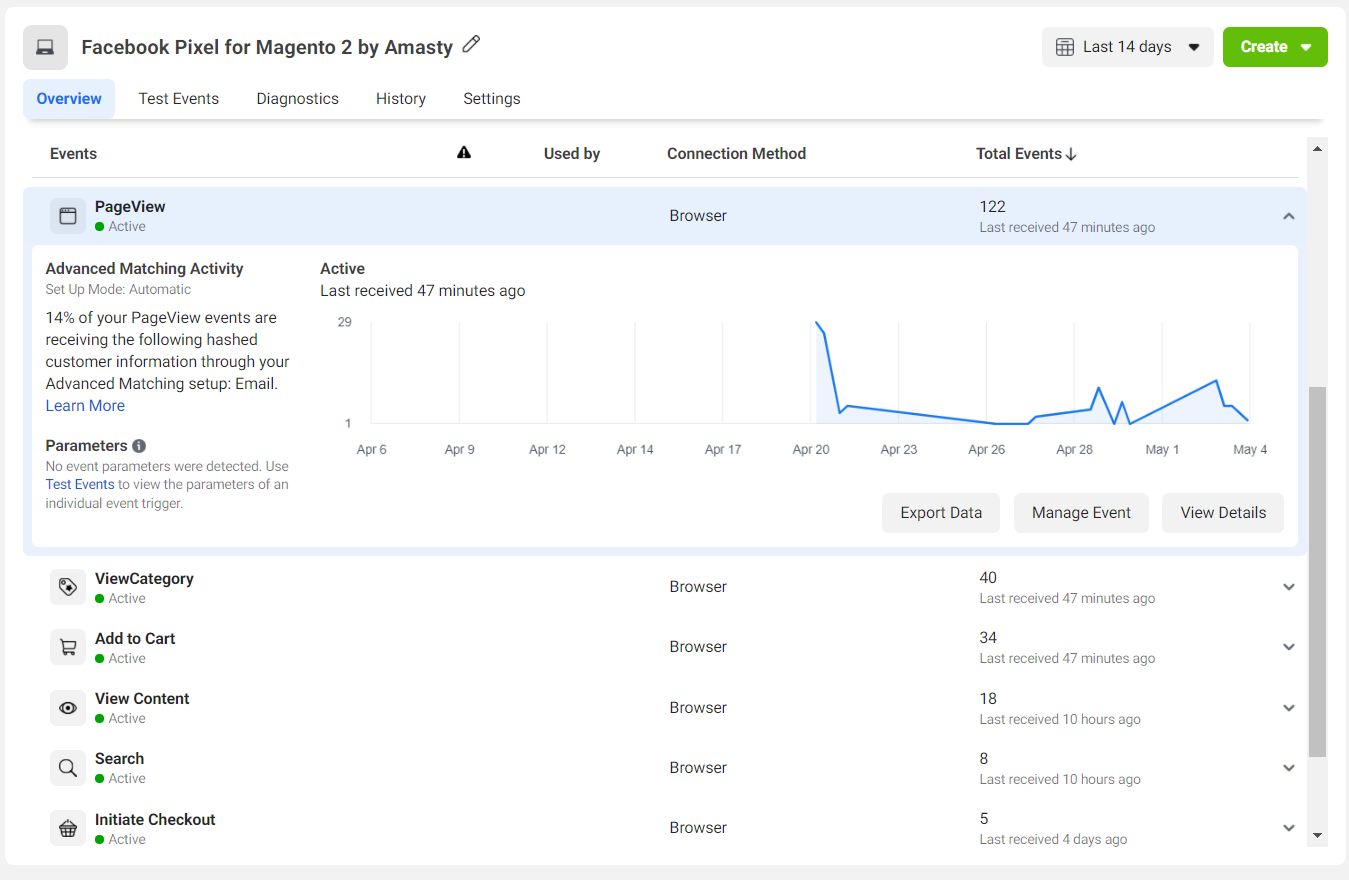Follow the Learn More link
The width and height of the screenshot is (1349, 880).
coord(85,406)
